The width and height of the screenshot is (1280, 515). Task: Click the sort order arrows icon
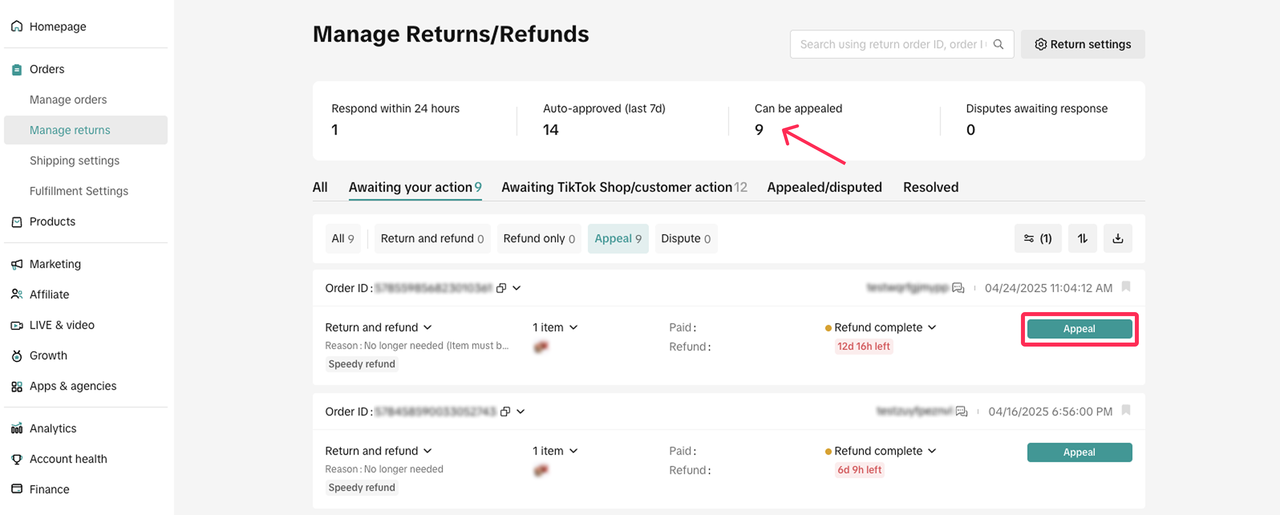(x=1082, y=239)
